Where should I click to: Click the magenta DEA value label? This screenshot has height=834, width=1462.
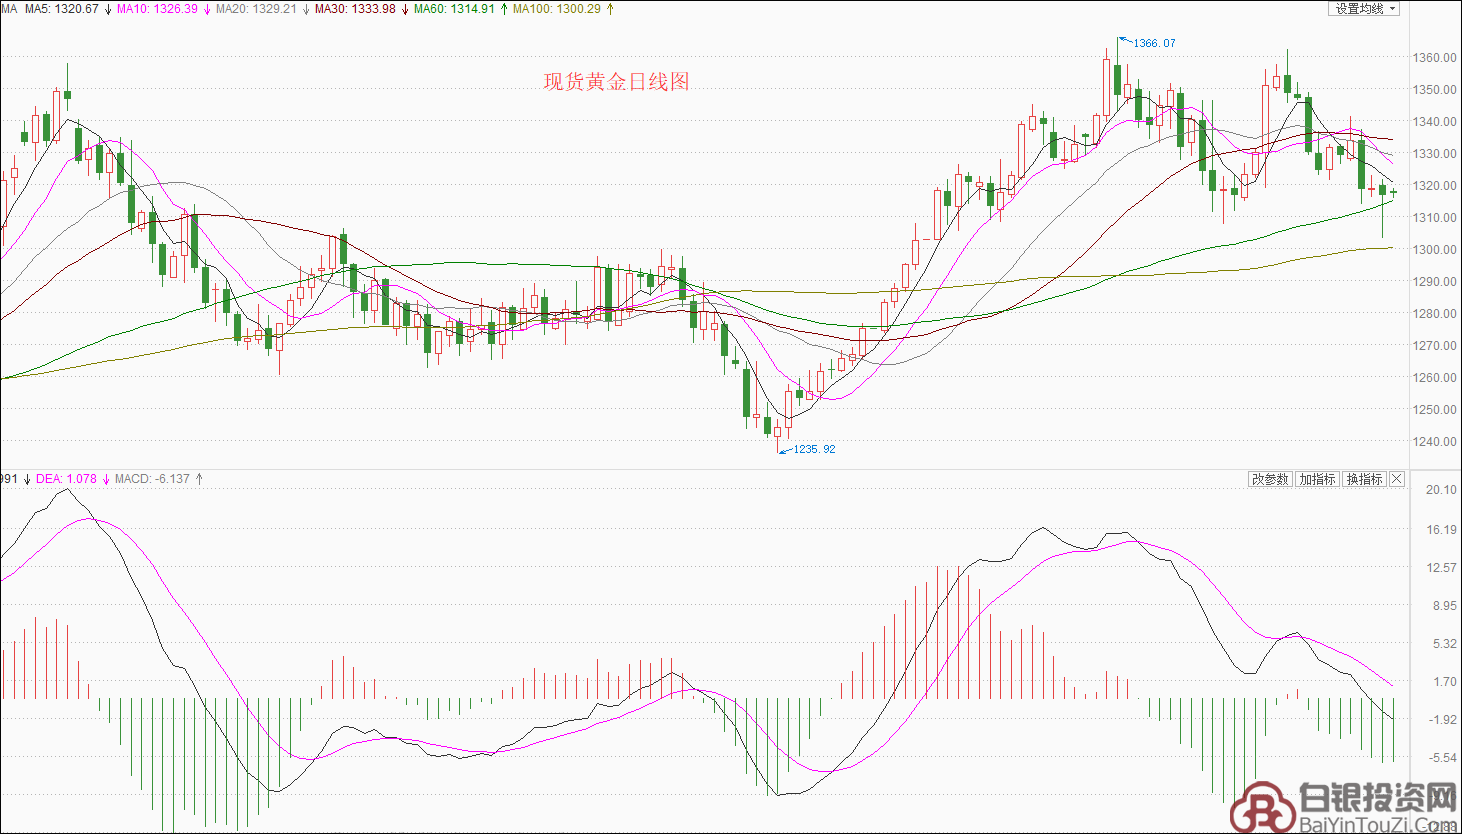(x=66, y=479)
